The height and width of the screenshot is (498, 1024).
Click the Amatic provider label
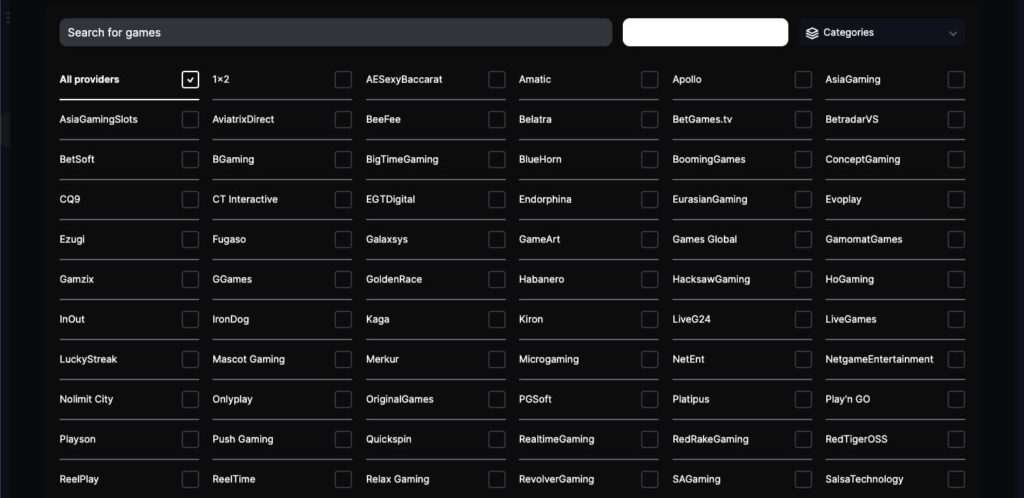[x=535, y=79]
